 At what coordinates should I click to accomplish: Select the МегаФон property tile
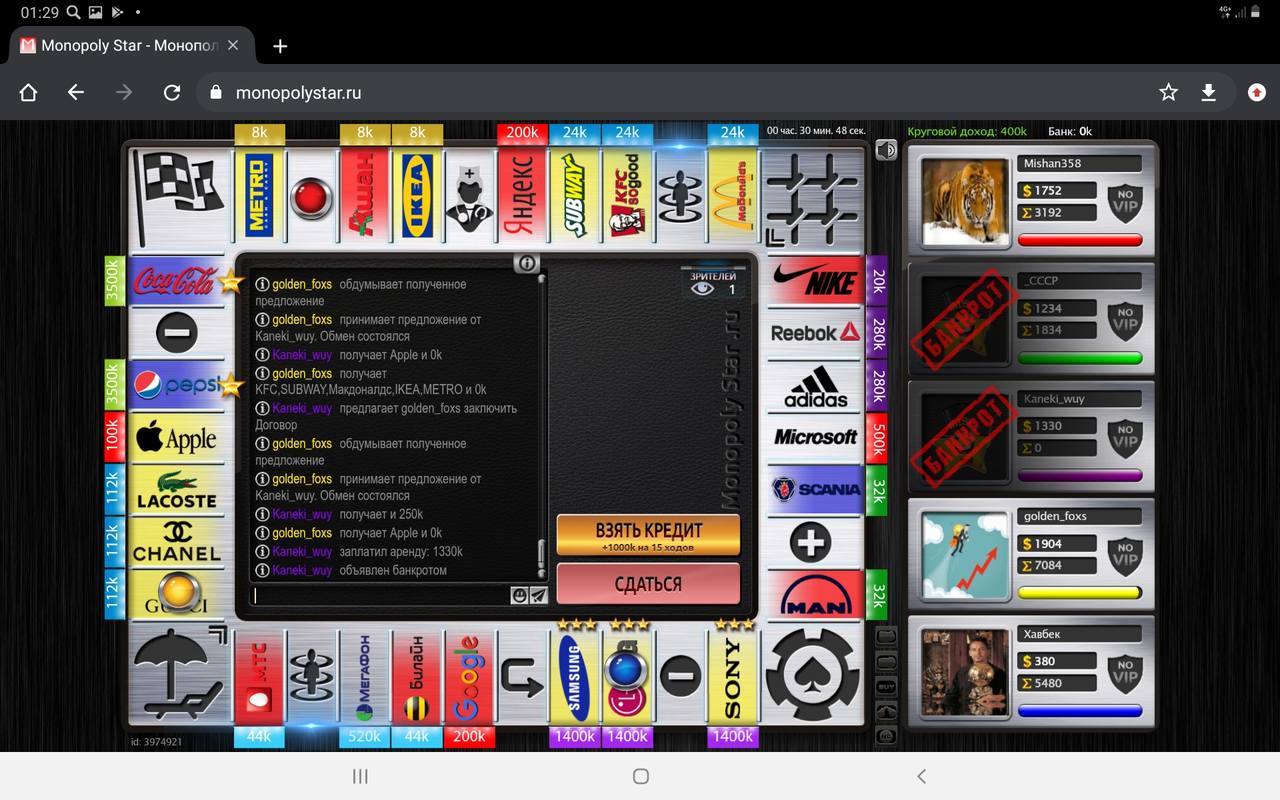[x=364, y=676]
